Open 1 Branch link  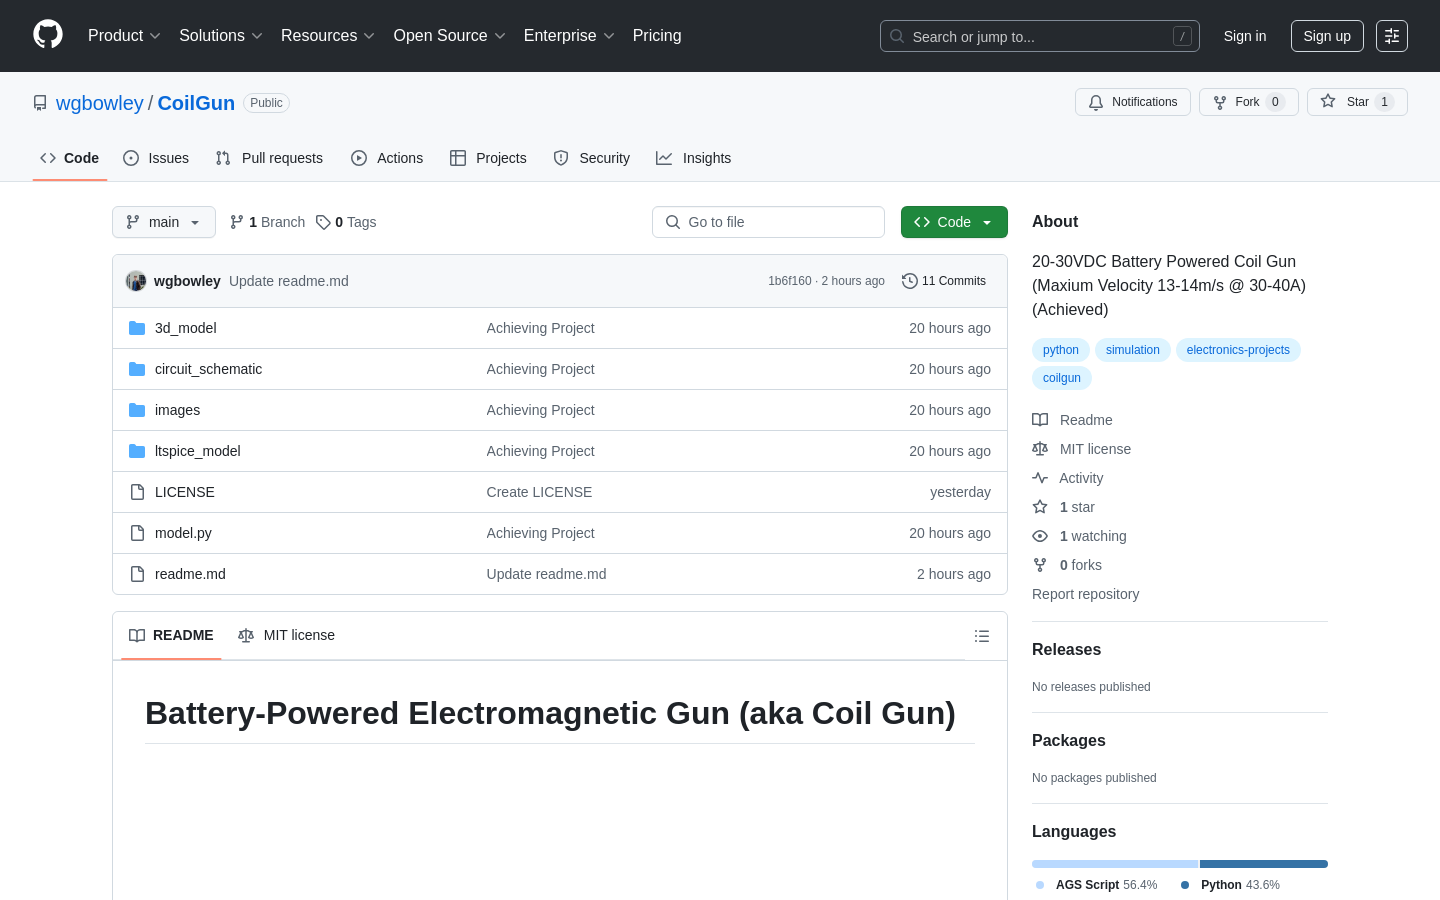[267, 222]
